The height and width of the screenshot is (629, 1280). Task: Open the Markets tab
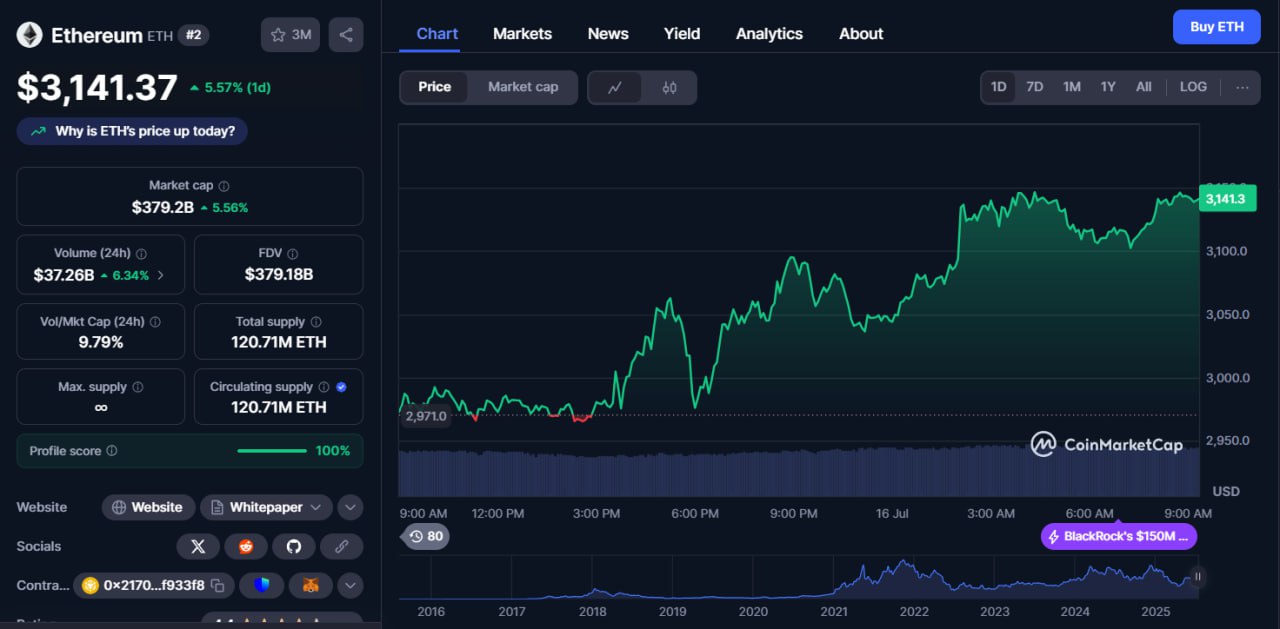[522, 34]
